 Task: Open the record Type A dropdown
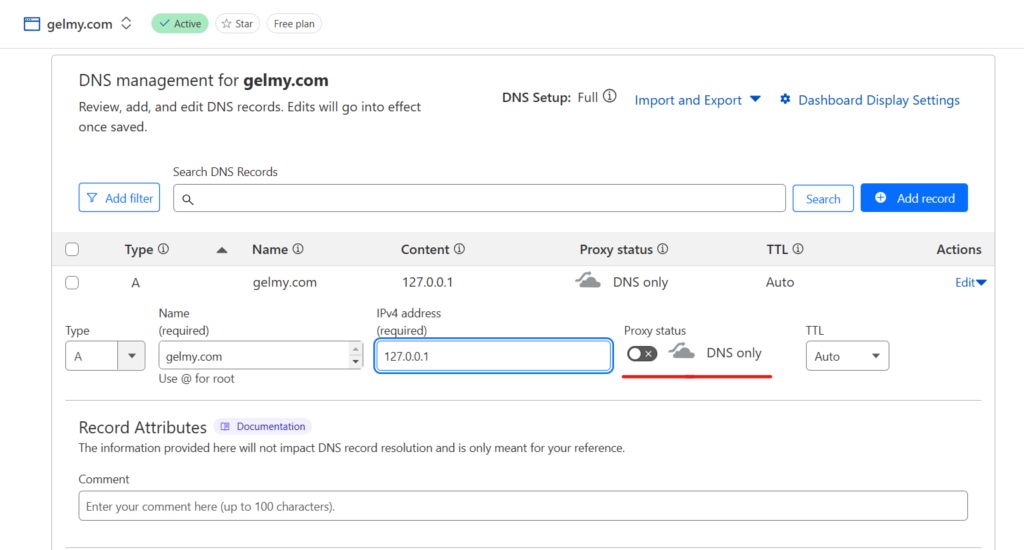click(x=105, y=356)
